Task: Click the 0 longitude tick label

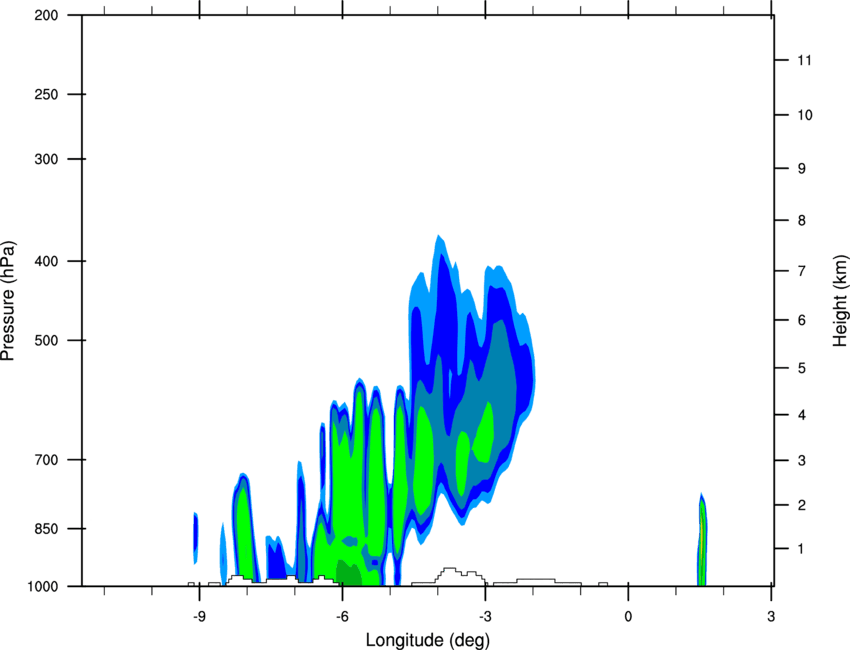Action: (628, 617)
